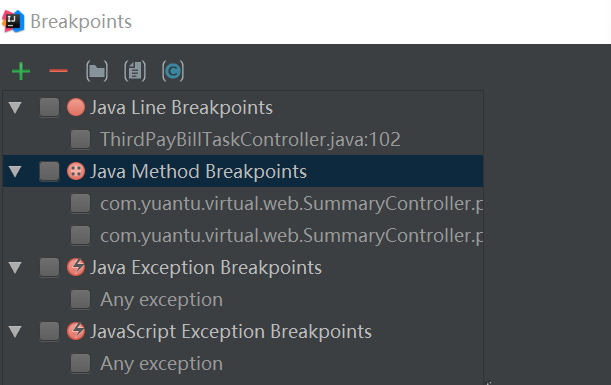This screenshot has height=385, width=611.
Task: Collapse the Java Method Breakpoints group
Action: pyautogui.click(x=15, y=171)
